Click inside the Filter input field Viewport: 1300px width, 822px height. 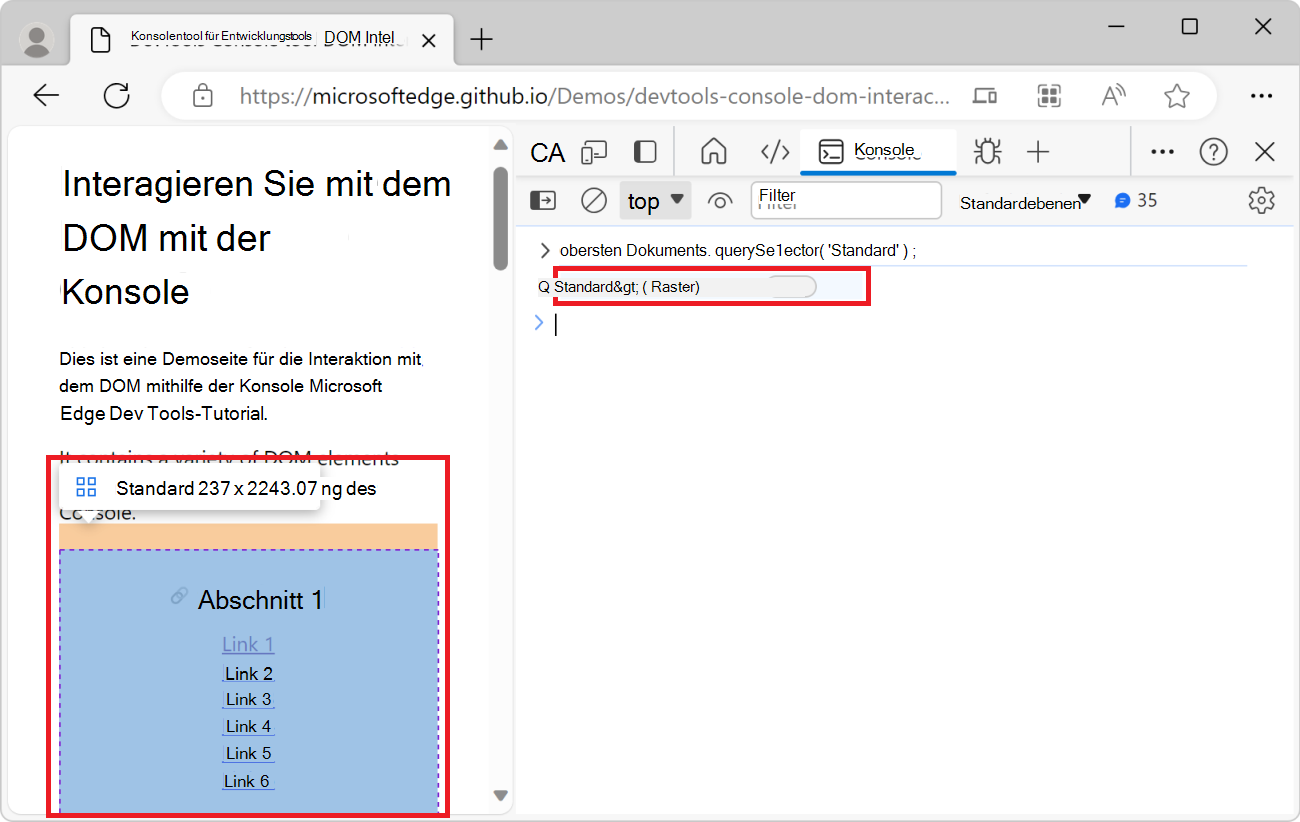point(846,200)
